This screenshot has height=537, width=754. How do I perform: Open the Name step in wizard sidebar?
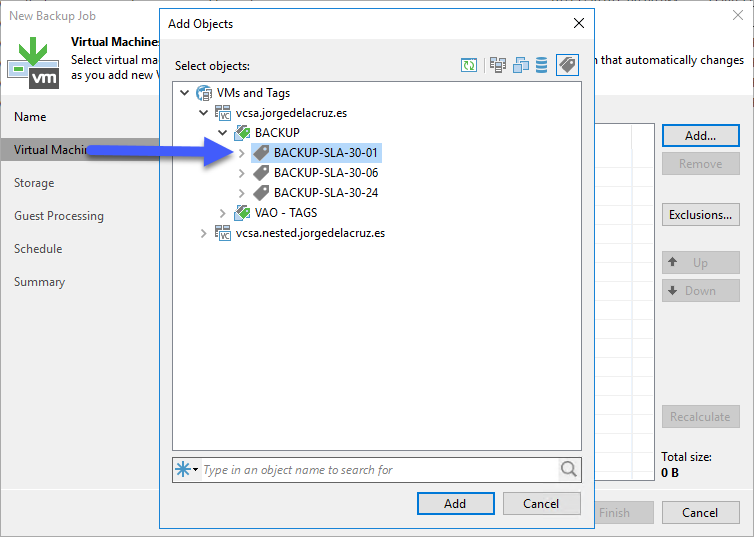30,117
